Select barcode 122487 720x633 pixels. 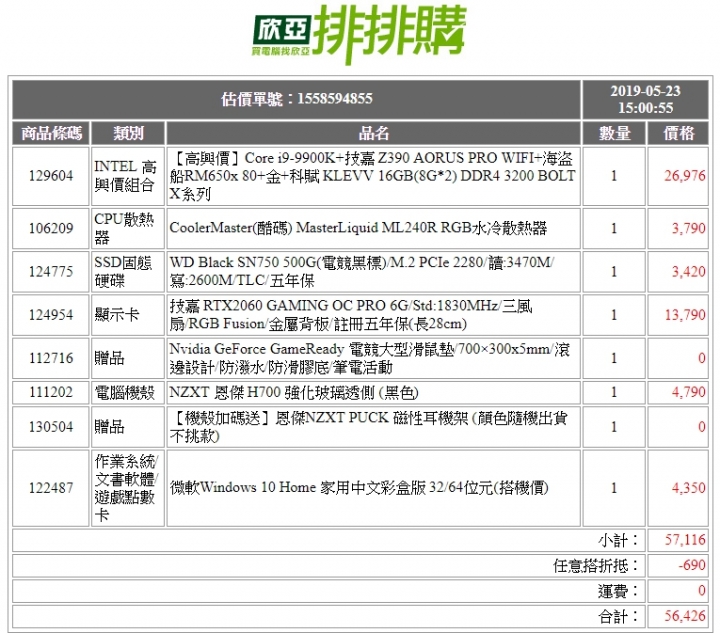tap(51, 488)
